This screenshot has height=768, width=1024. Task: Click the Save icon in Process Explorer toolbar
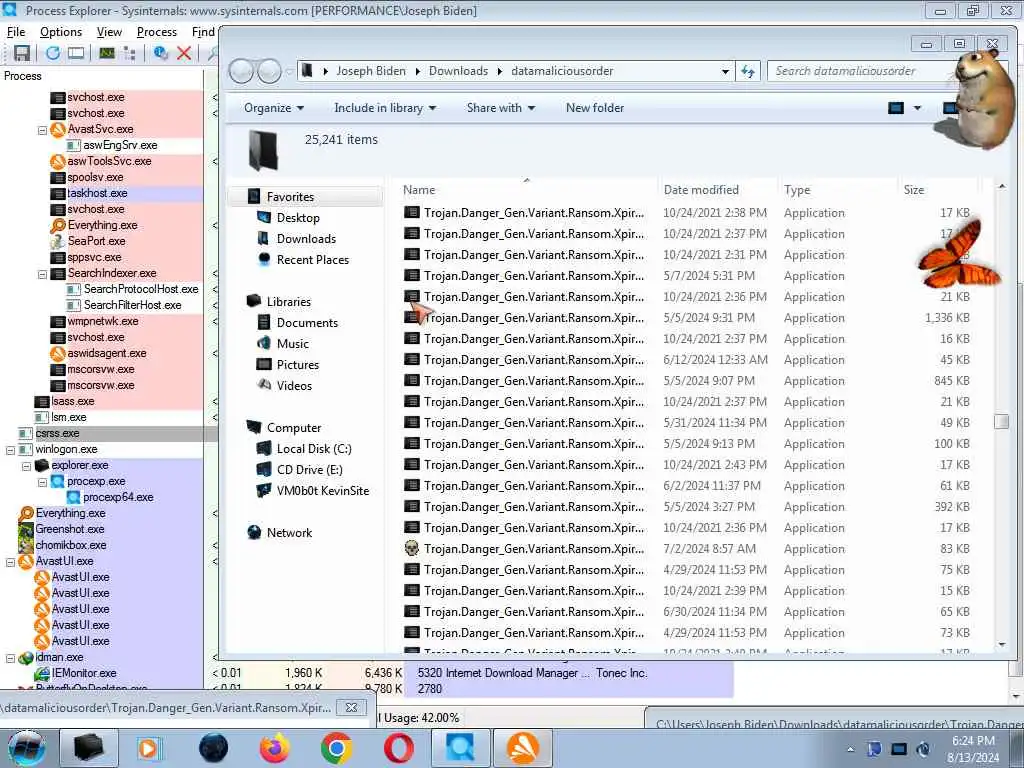22,54
